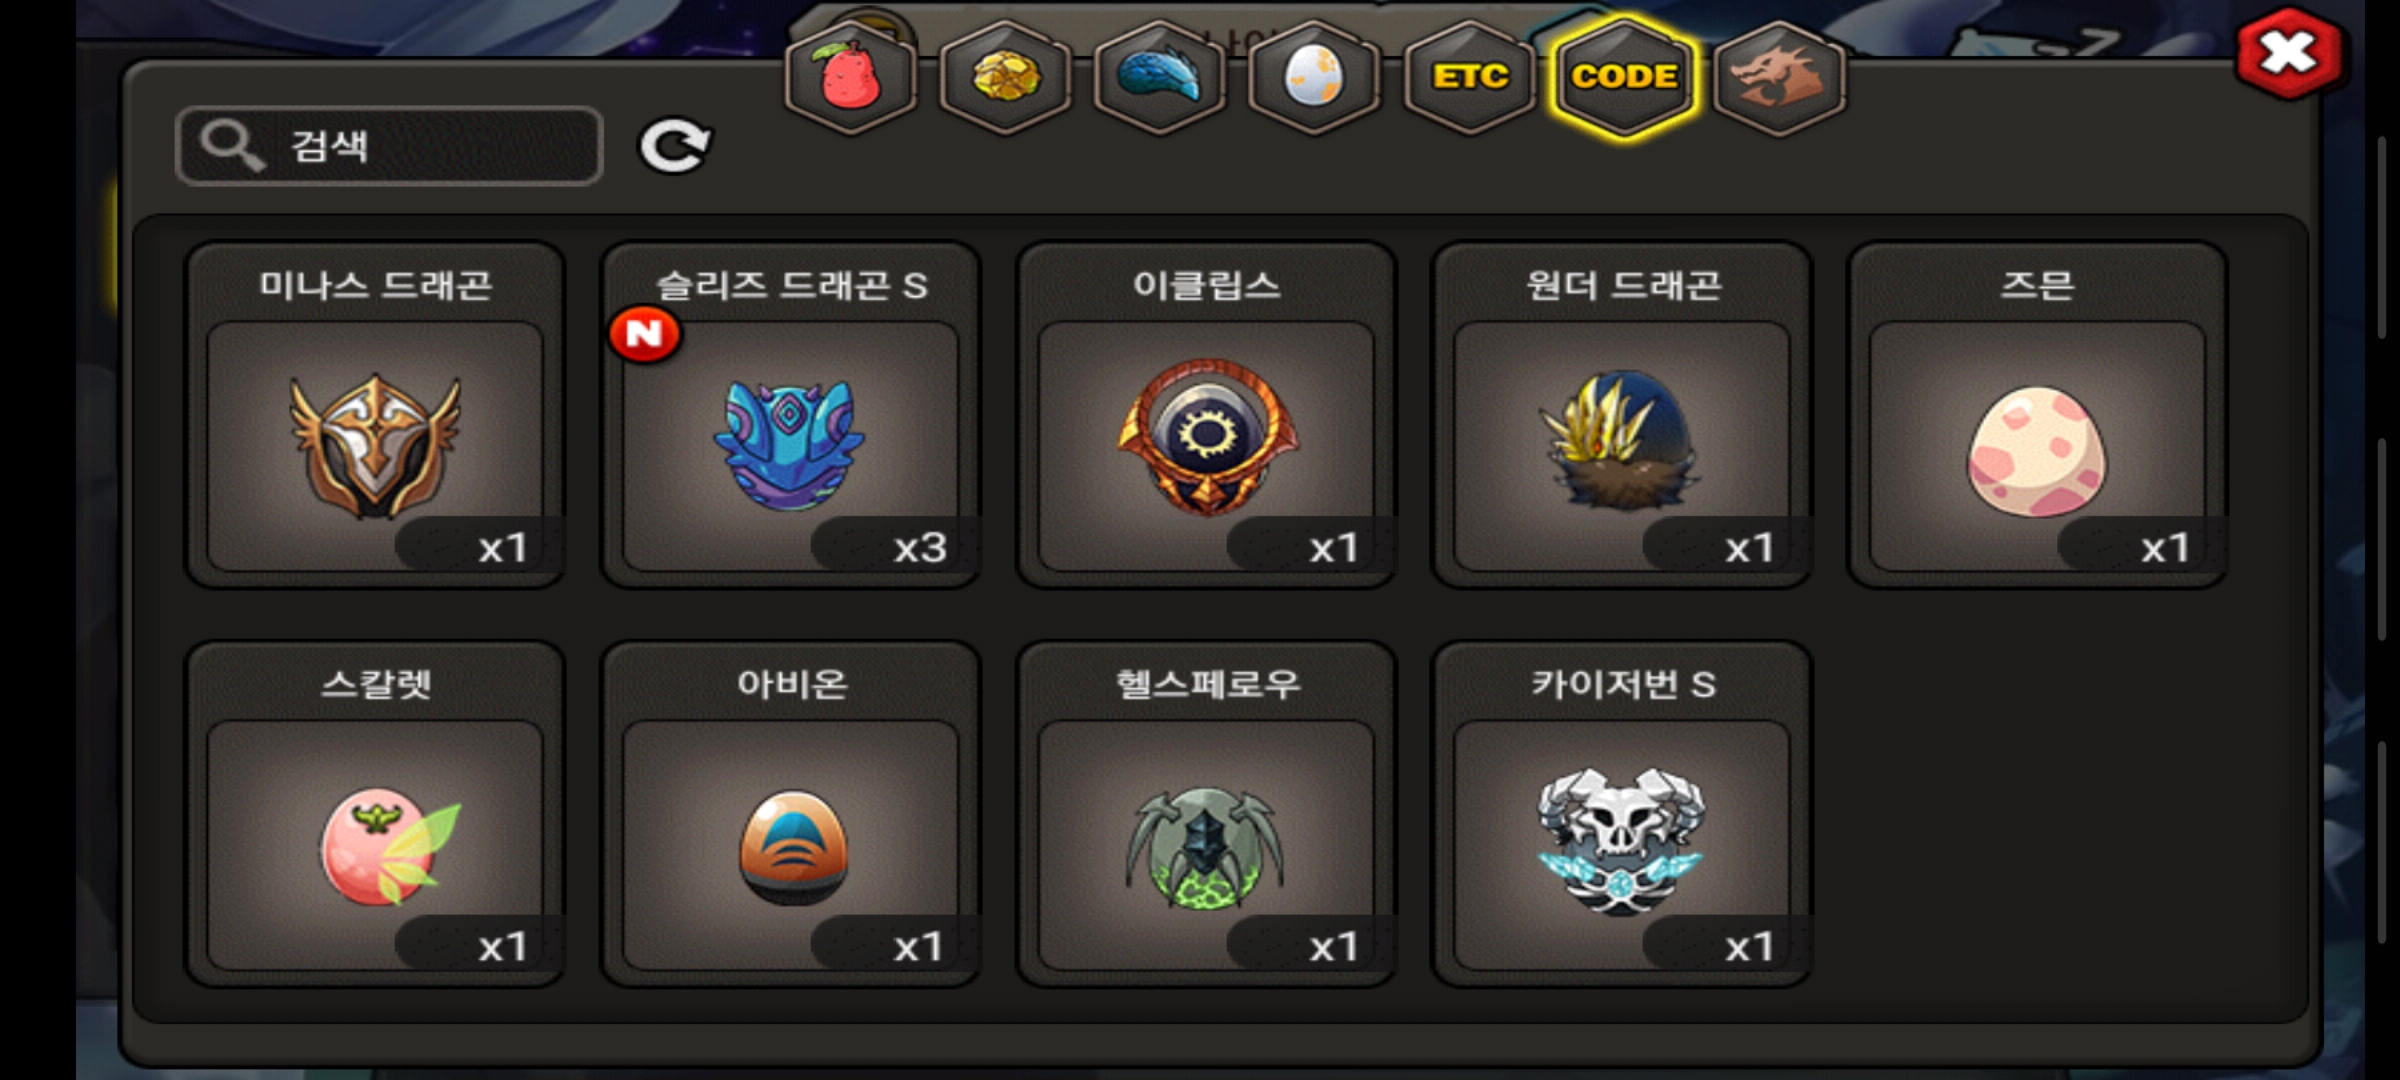Open the red fruit food category tab
The image size is (2400, 1080).
850,78
